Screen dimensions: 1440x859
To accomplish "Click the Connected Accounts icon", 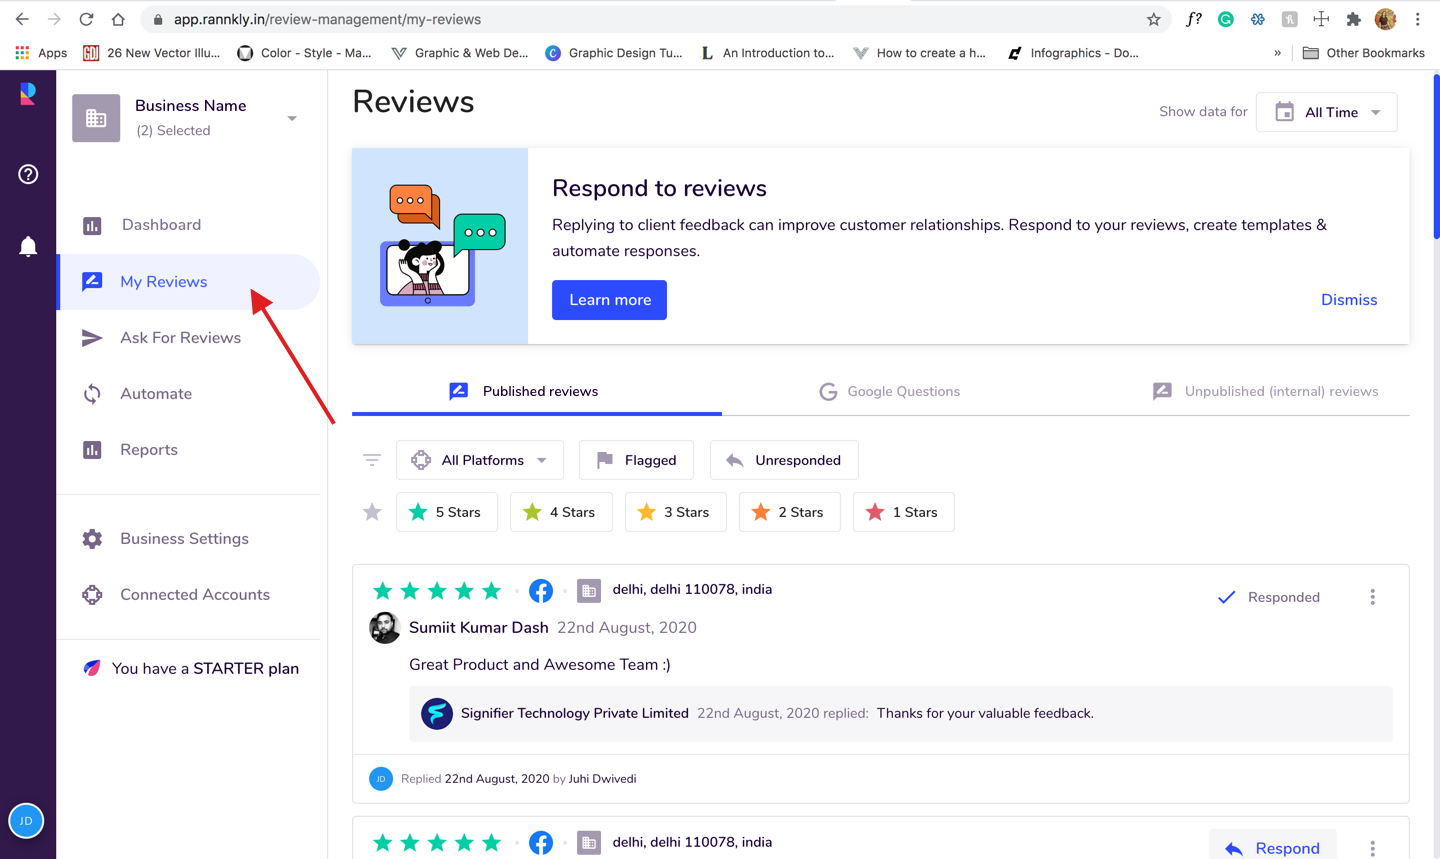I will (x=92, y=595).
